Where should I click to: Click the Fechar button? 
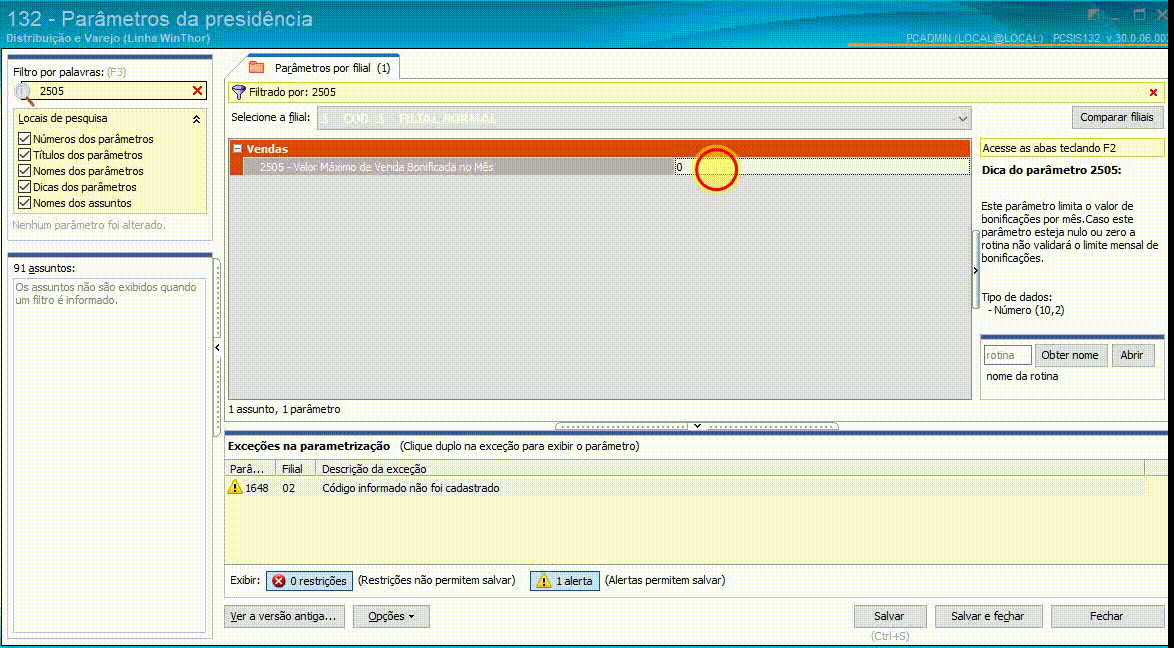[1106, 617]
